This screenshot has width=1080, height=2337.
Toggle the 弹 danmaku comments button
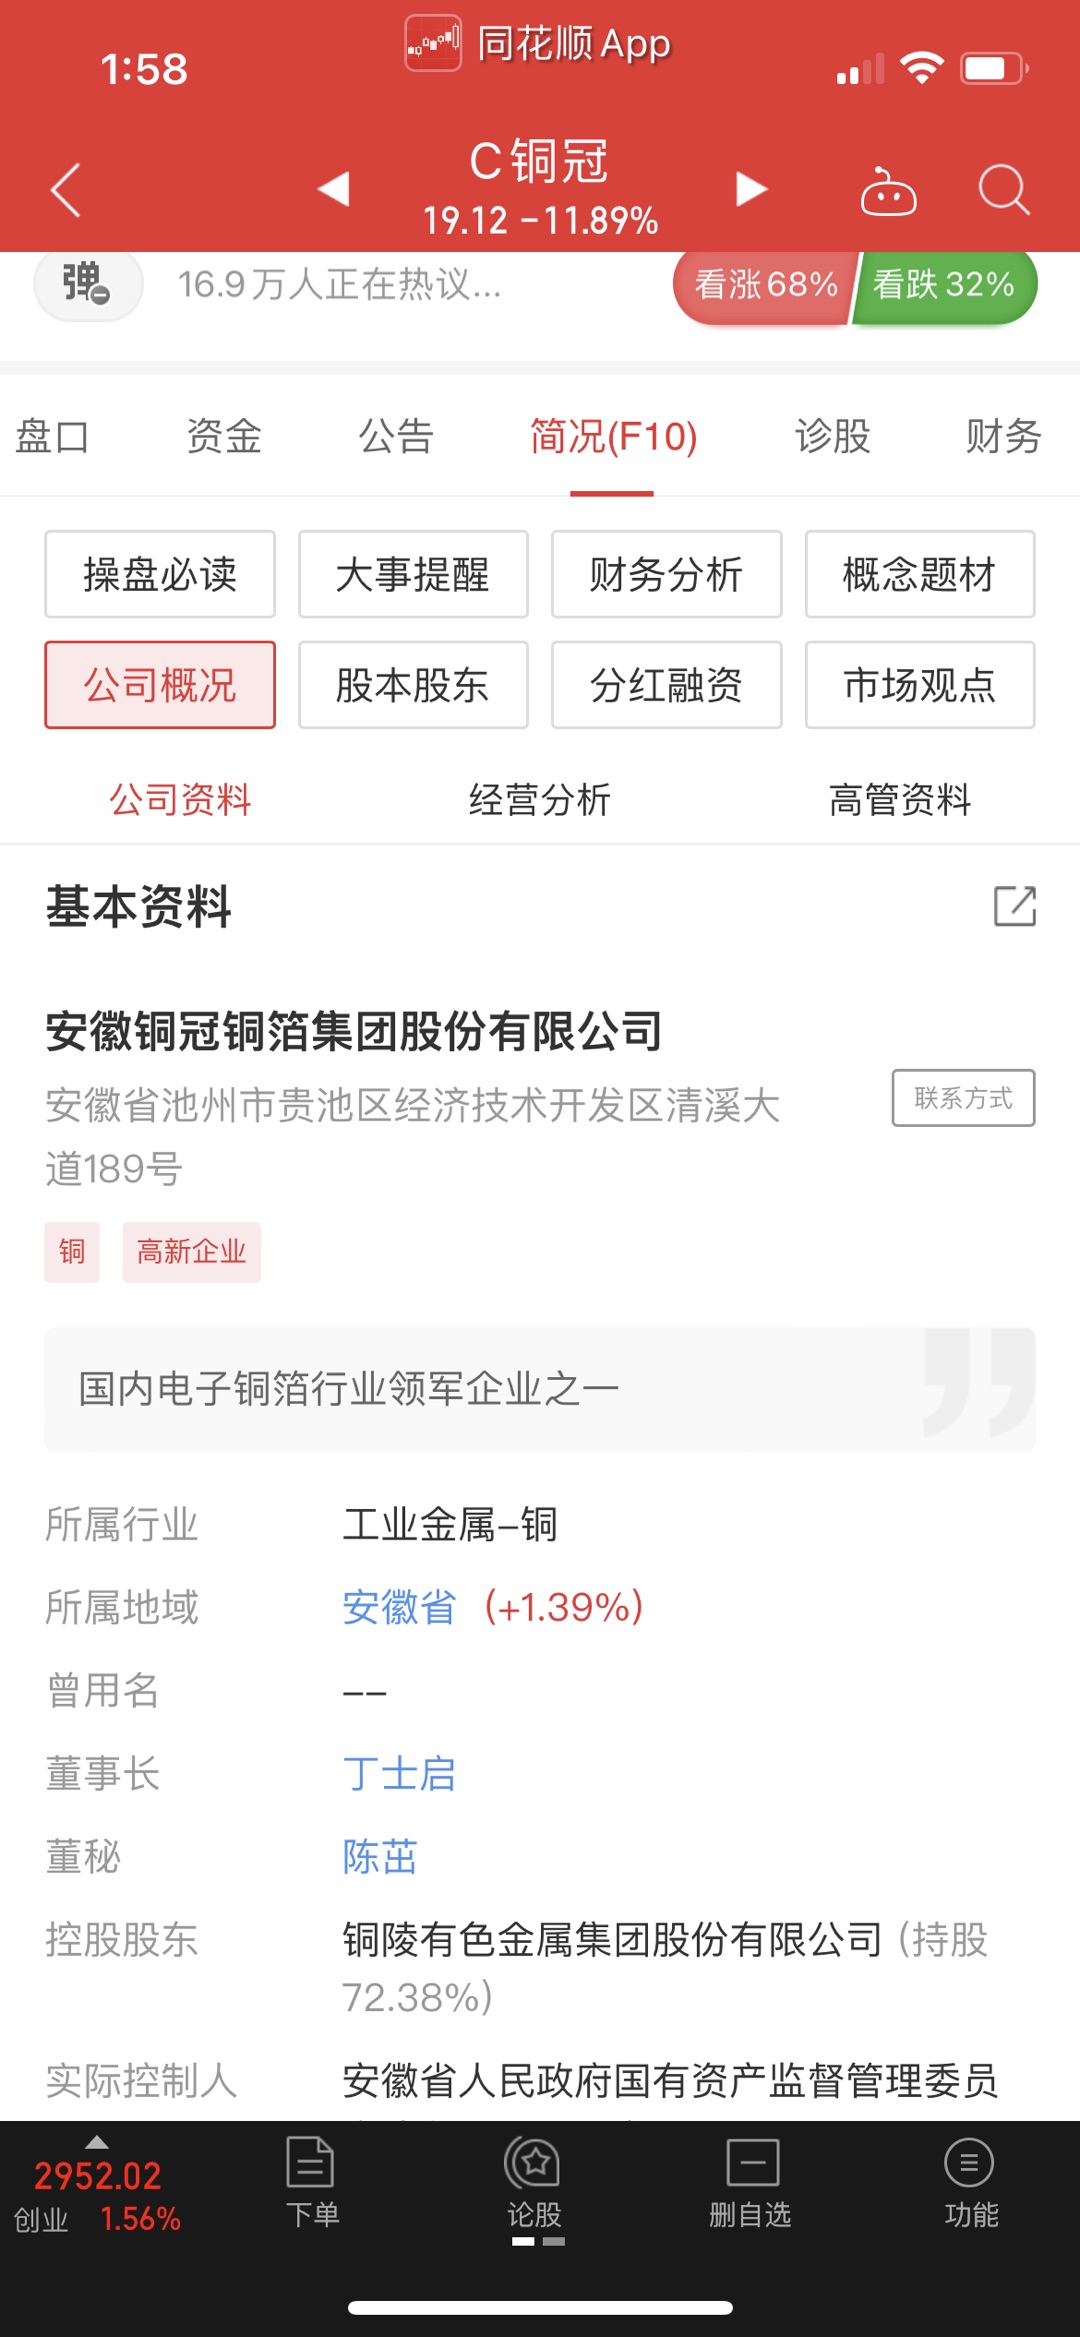click(88, 285)
